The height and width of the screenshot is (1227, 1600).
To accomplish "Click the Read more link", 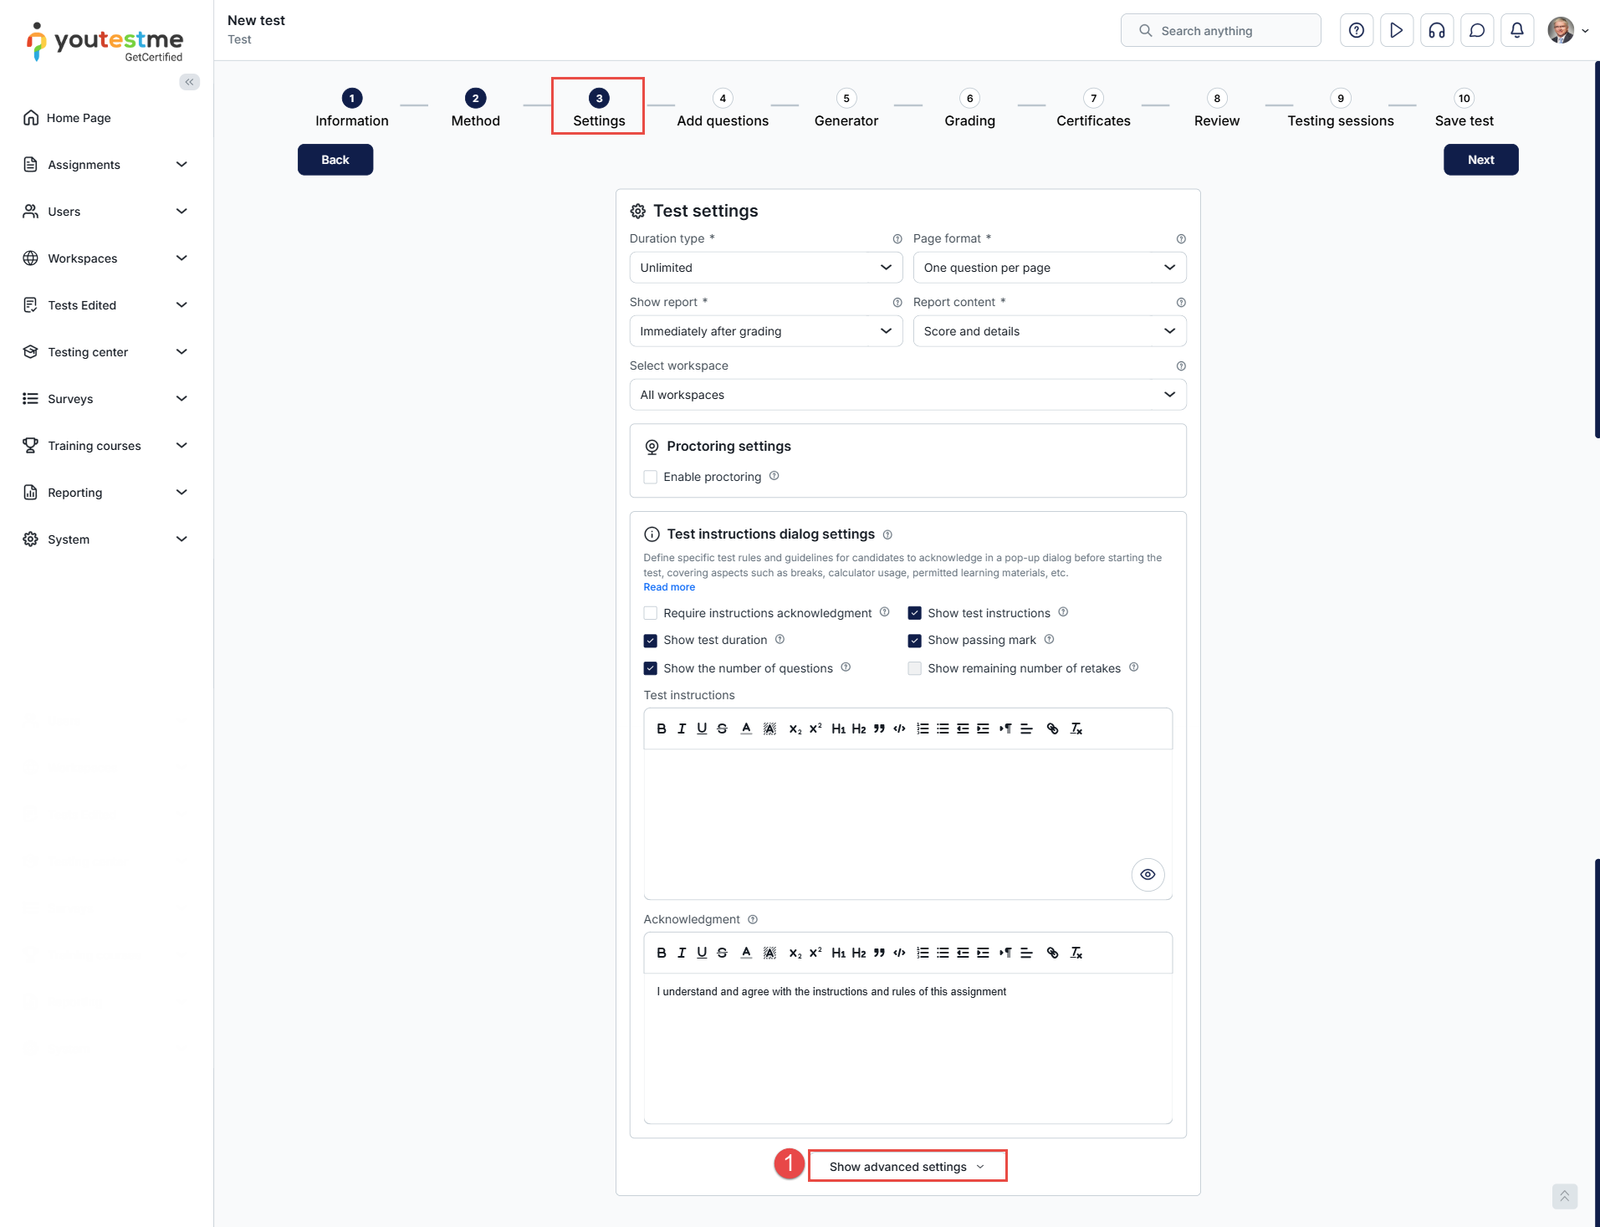I will 668,587.
